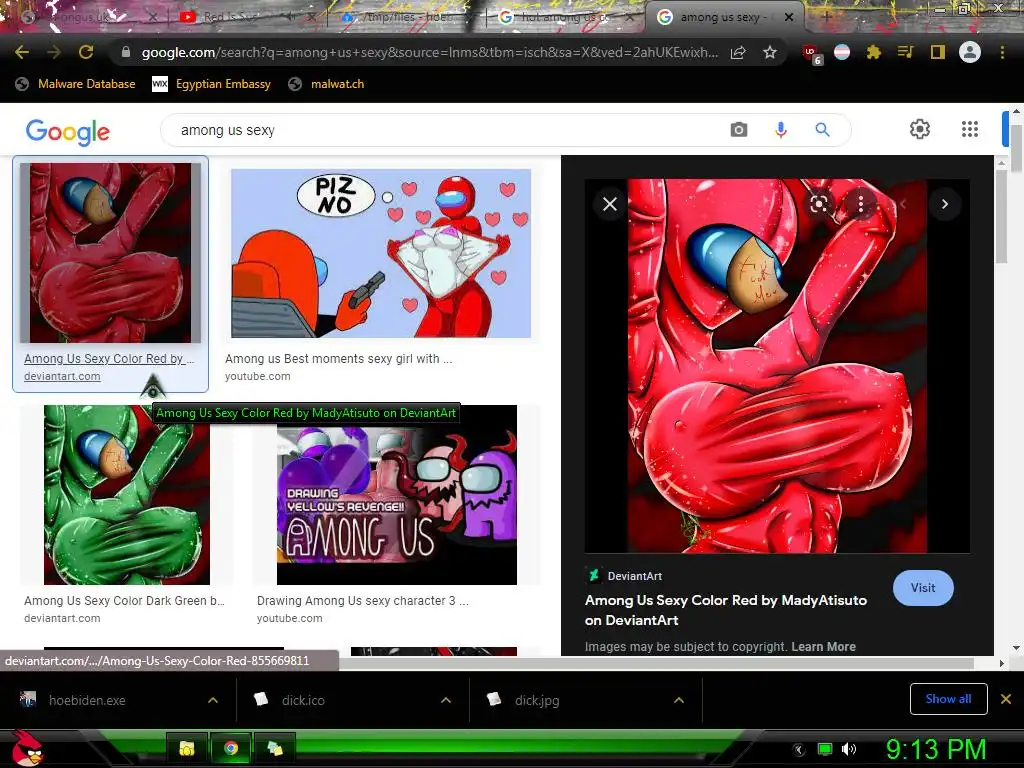Open File Explorer from the taskbar

(187, 748)
